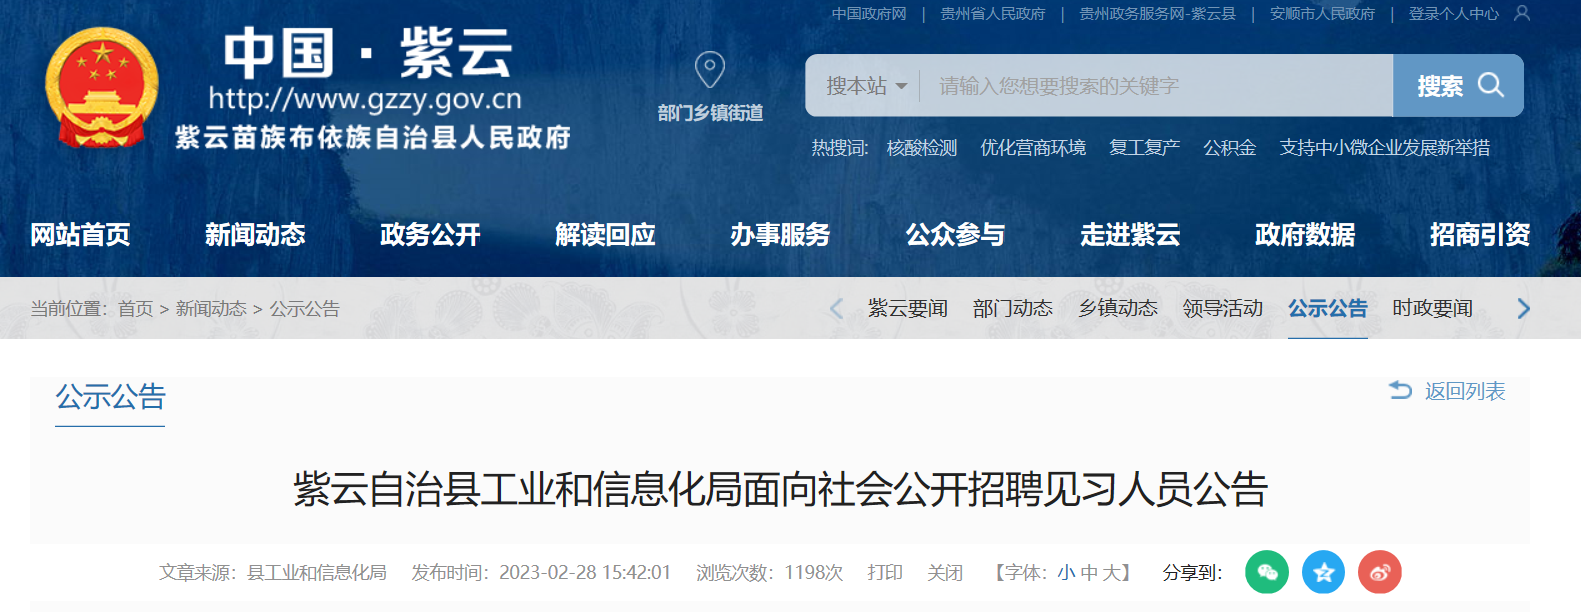The height and width of the screenshot is (612, 1581).
Task: Share article on Weibo icon
Action: pos(1380,572)
